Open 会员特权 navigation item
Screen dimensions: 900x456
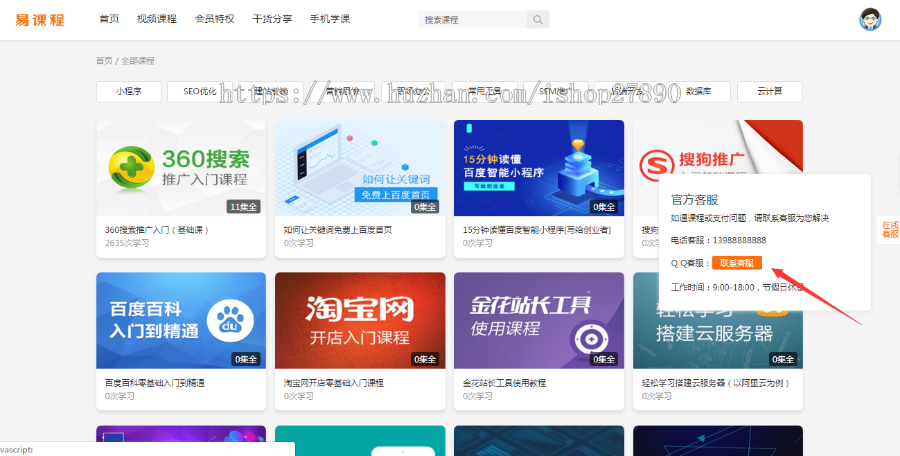click(x=215, y=19)
